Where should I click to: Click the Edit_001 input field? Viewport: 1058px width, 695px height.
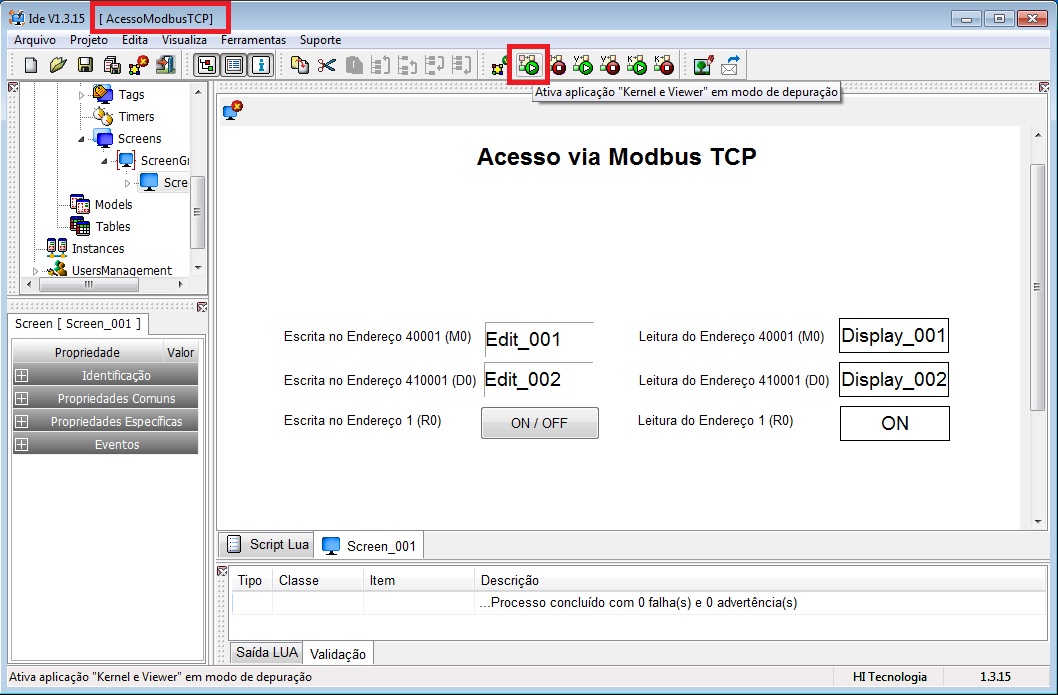coord(539,339)
